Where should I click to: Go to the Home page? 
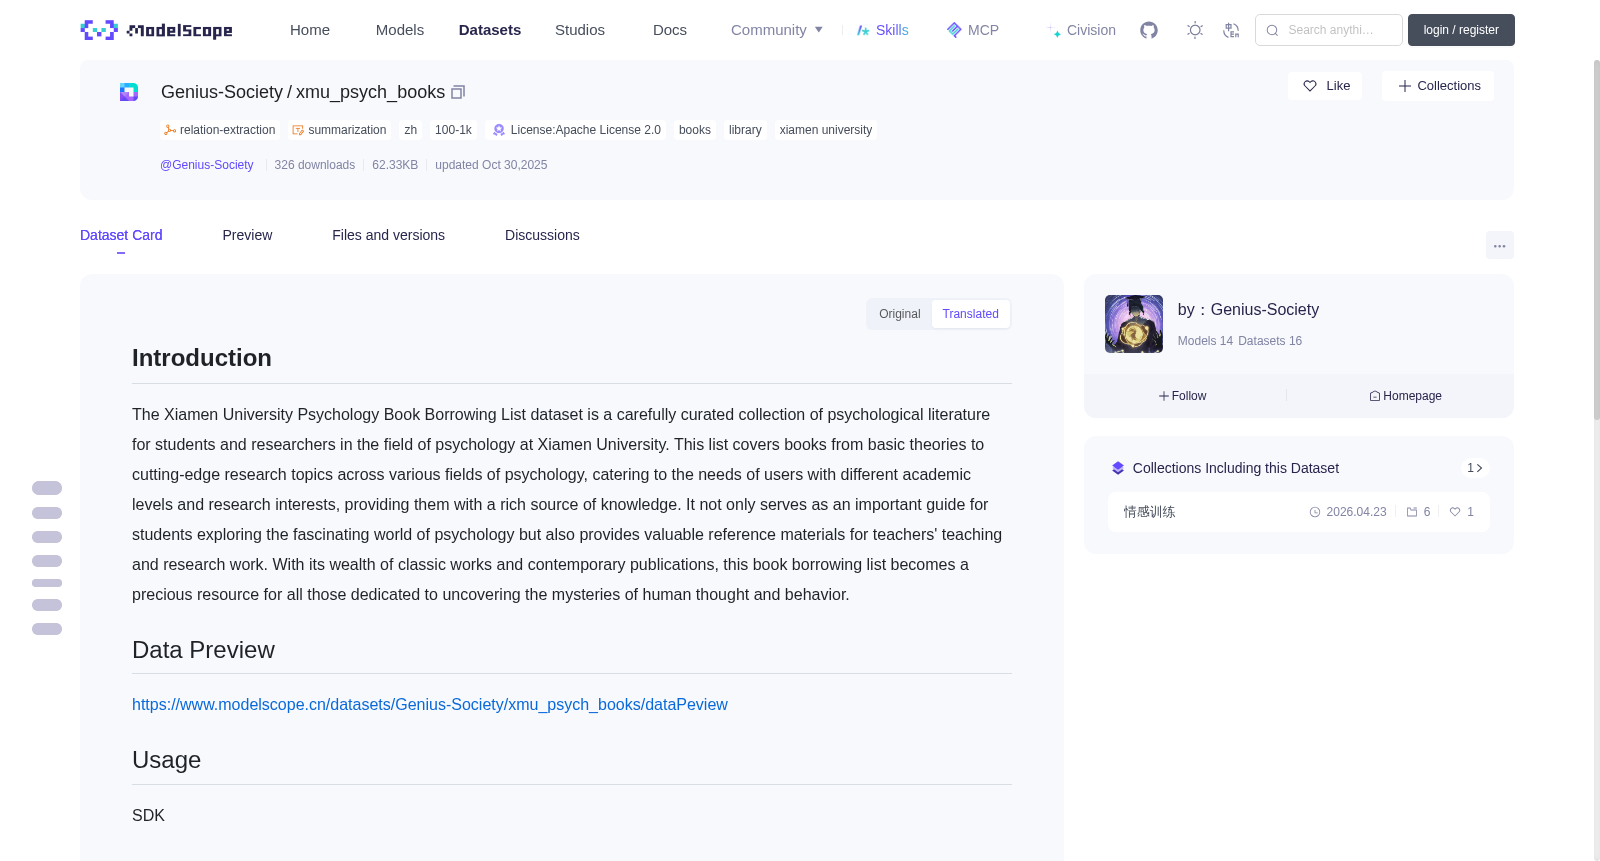(x=310, y=30)
